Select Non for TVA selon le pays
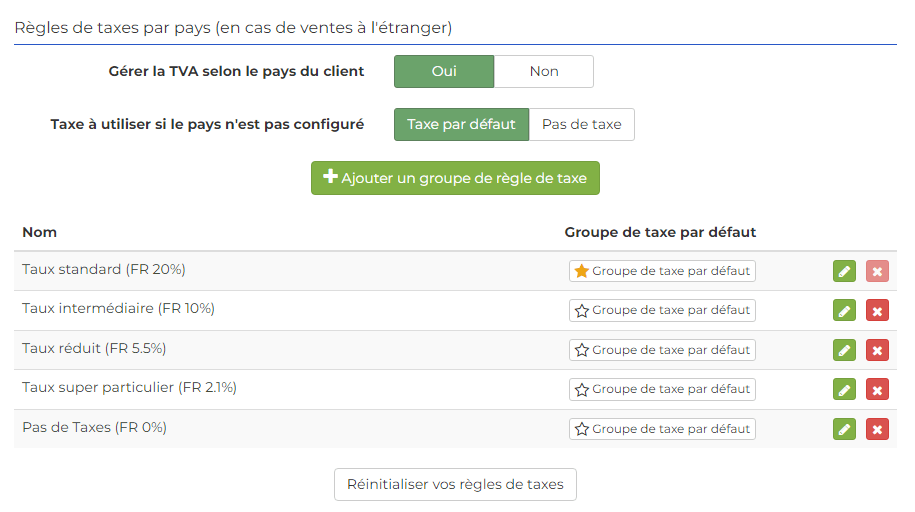Viewport: 915px width, 512px height. [544, 71]
